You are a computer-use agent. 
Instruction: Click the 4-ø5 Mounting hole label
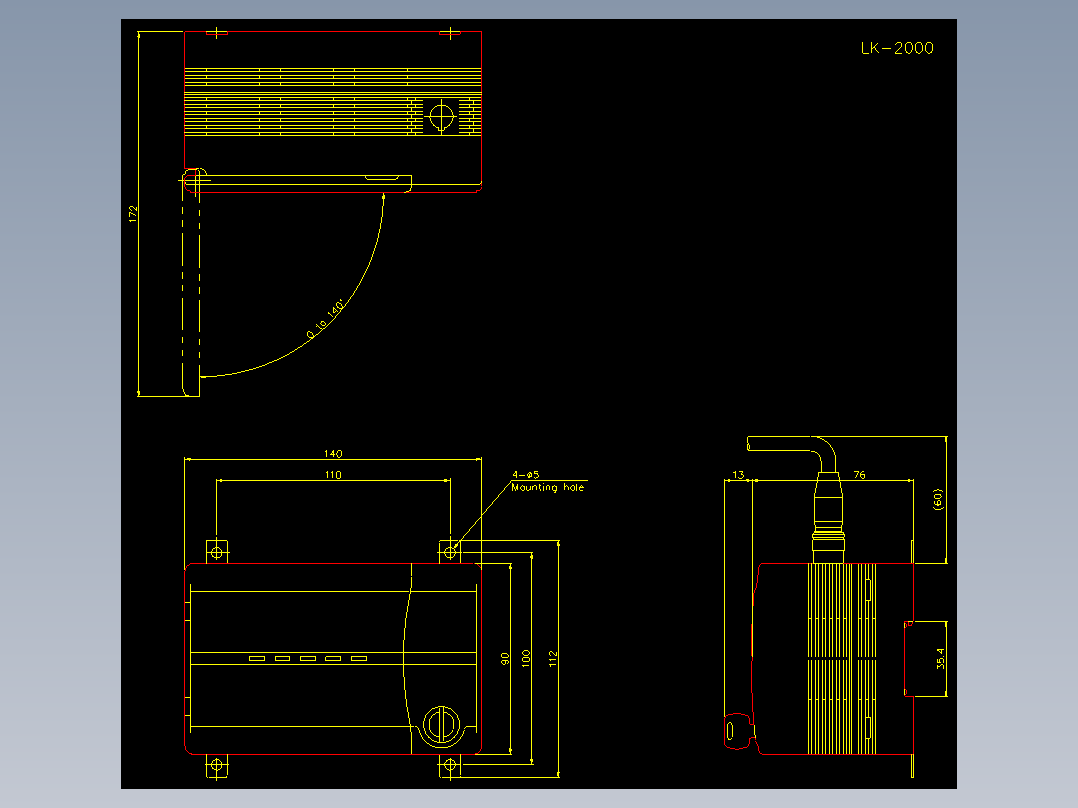[x=546, y=482]
